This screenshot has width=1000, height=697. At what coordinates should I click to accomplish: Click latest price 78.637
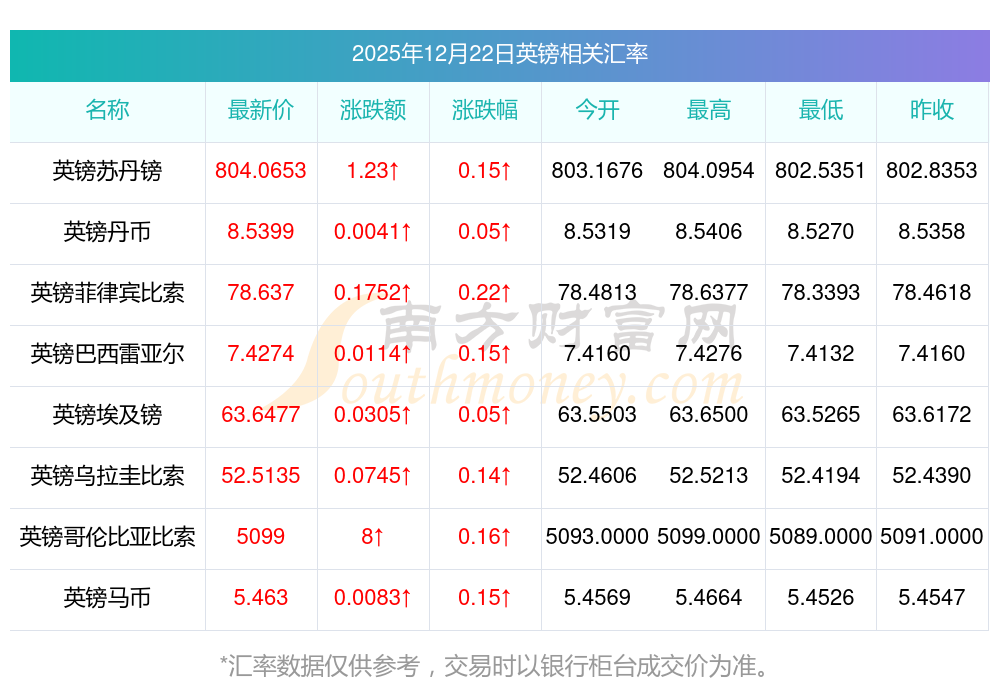point(260,293)
